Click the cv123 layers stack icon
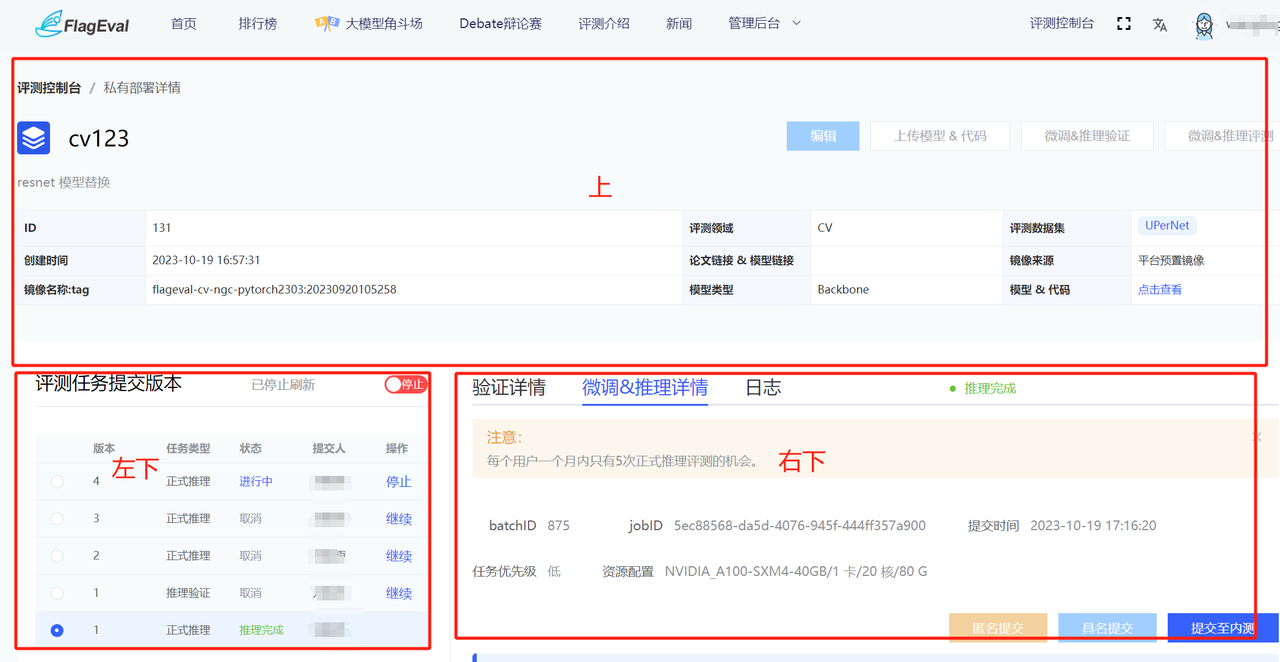The width and height of the screenshot is (1280, 662). (x=34, y=138)
